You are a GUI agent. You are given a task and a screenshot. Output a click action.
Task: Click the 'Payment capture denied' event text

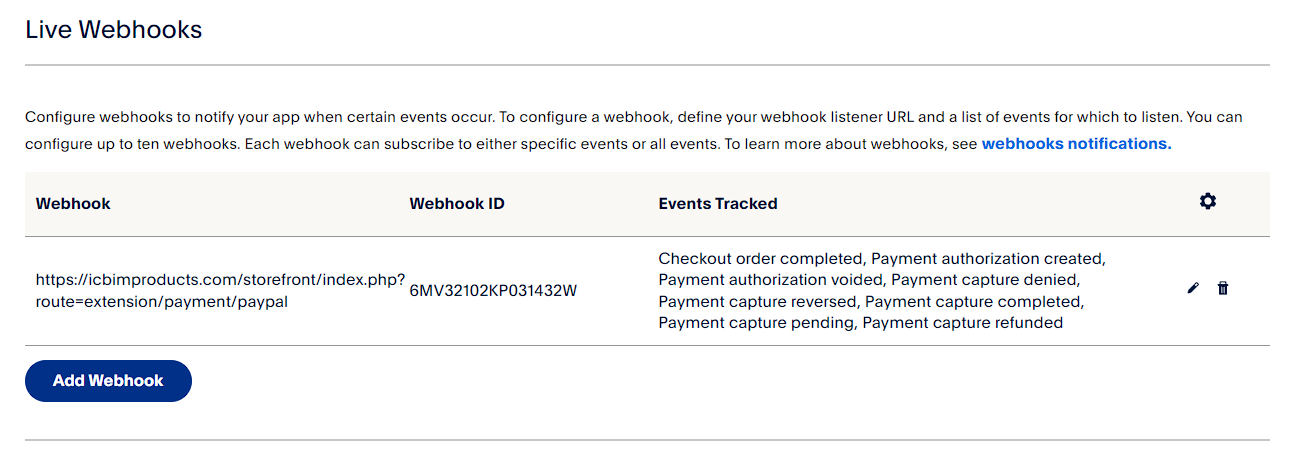(x=984, y=280)
